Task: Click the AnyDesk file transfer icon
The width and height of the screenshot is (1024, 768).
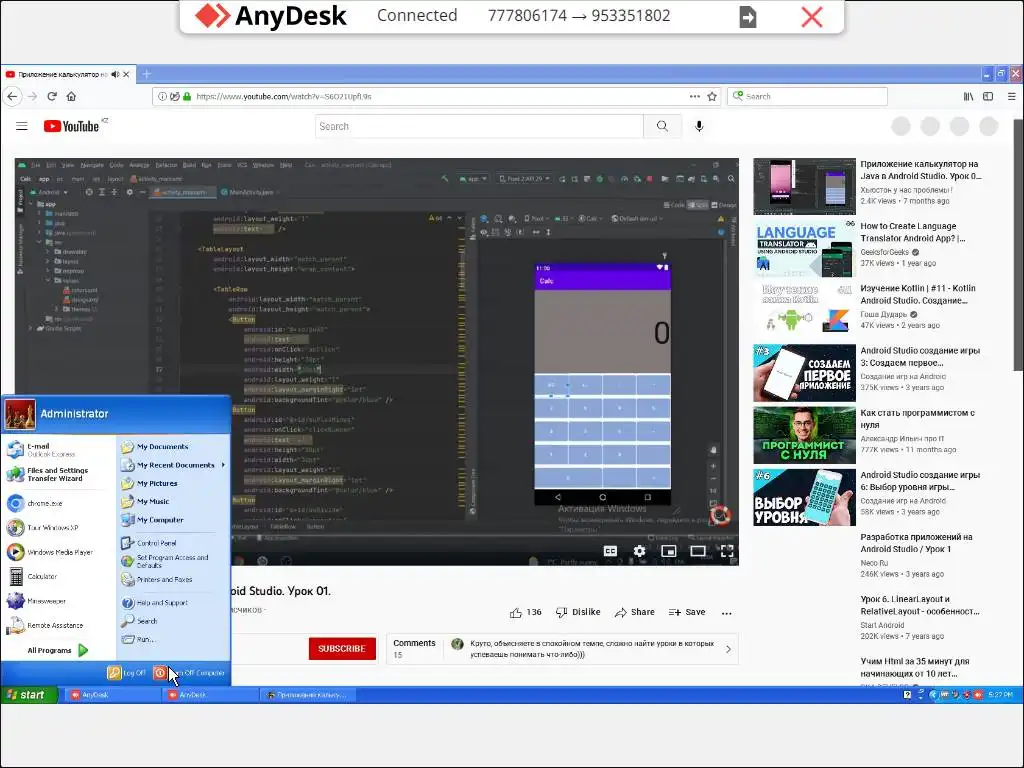Action: click(x=748, y=16)
